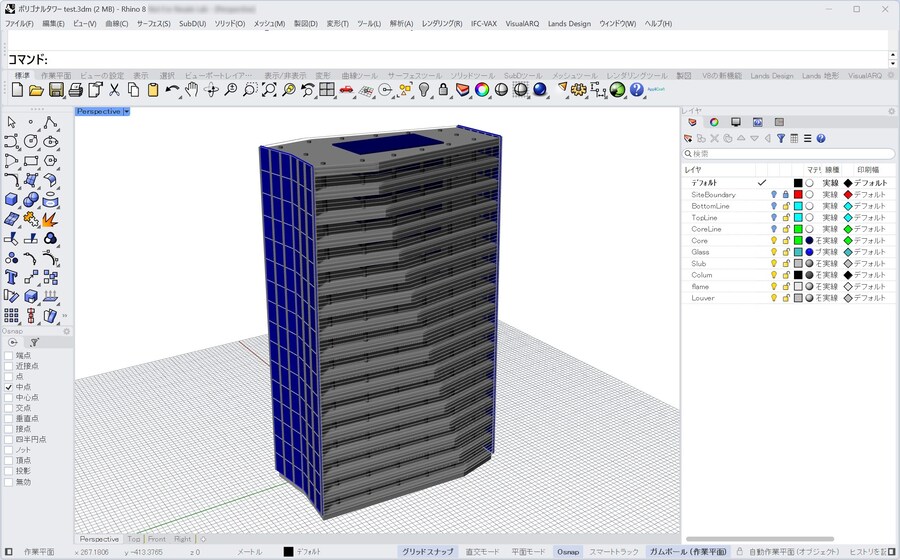900x560 pixels.
Task: Open the サーフェス(S) menu
Action: pyautogui.click(x=153, y=23)
